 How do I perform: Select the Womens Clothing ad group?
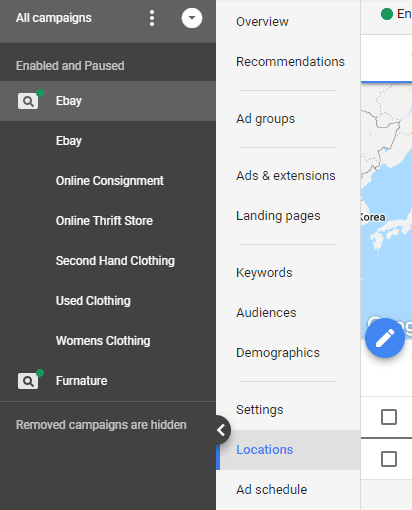(x=103, y=341)
